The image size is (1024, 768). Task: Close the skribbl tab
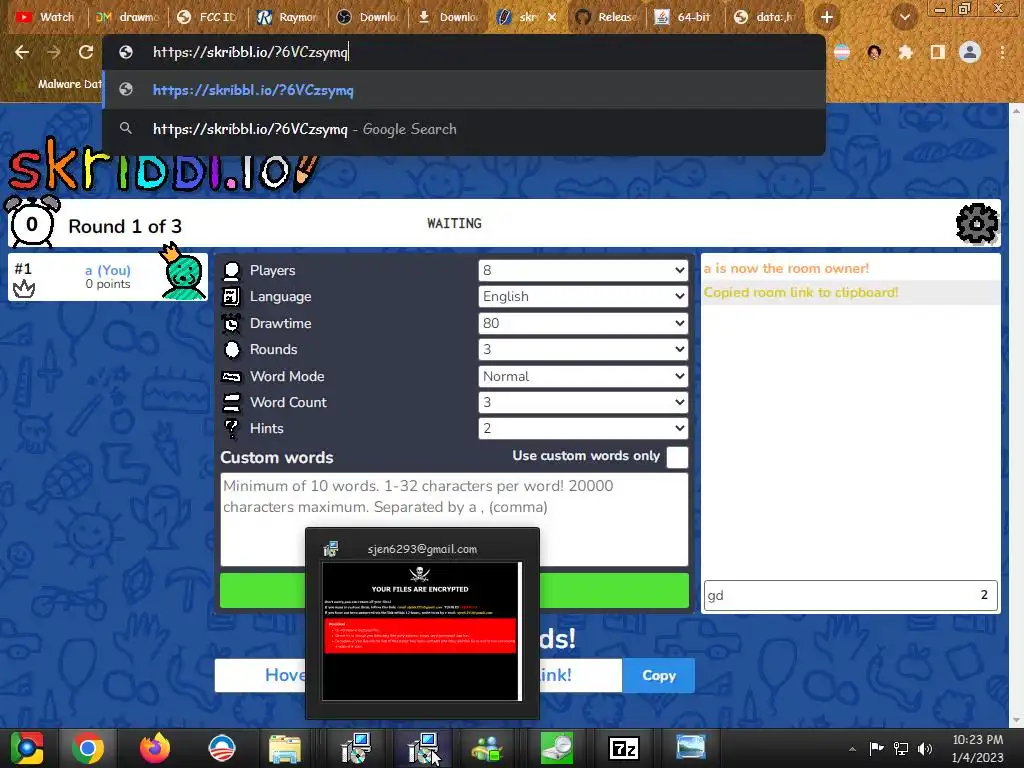pos(552,17)
